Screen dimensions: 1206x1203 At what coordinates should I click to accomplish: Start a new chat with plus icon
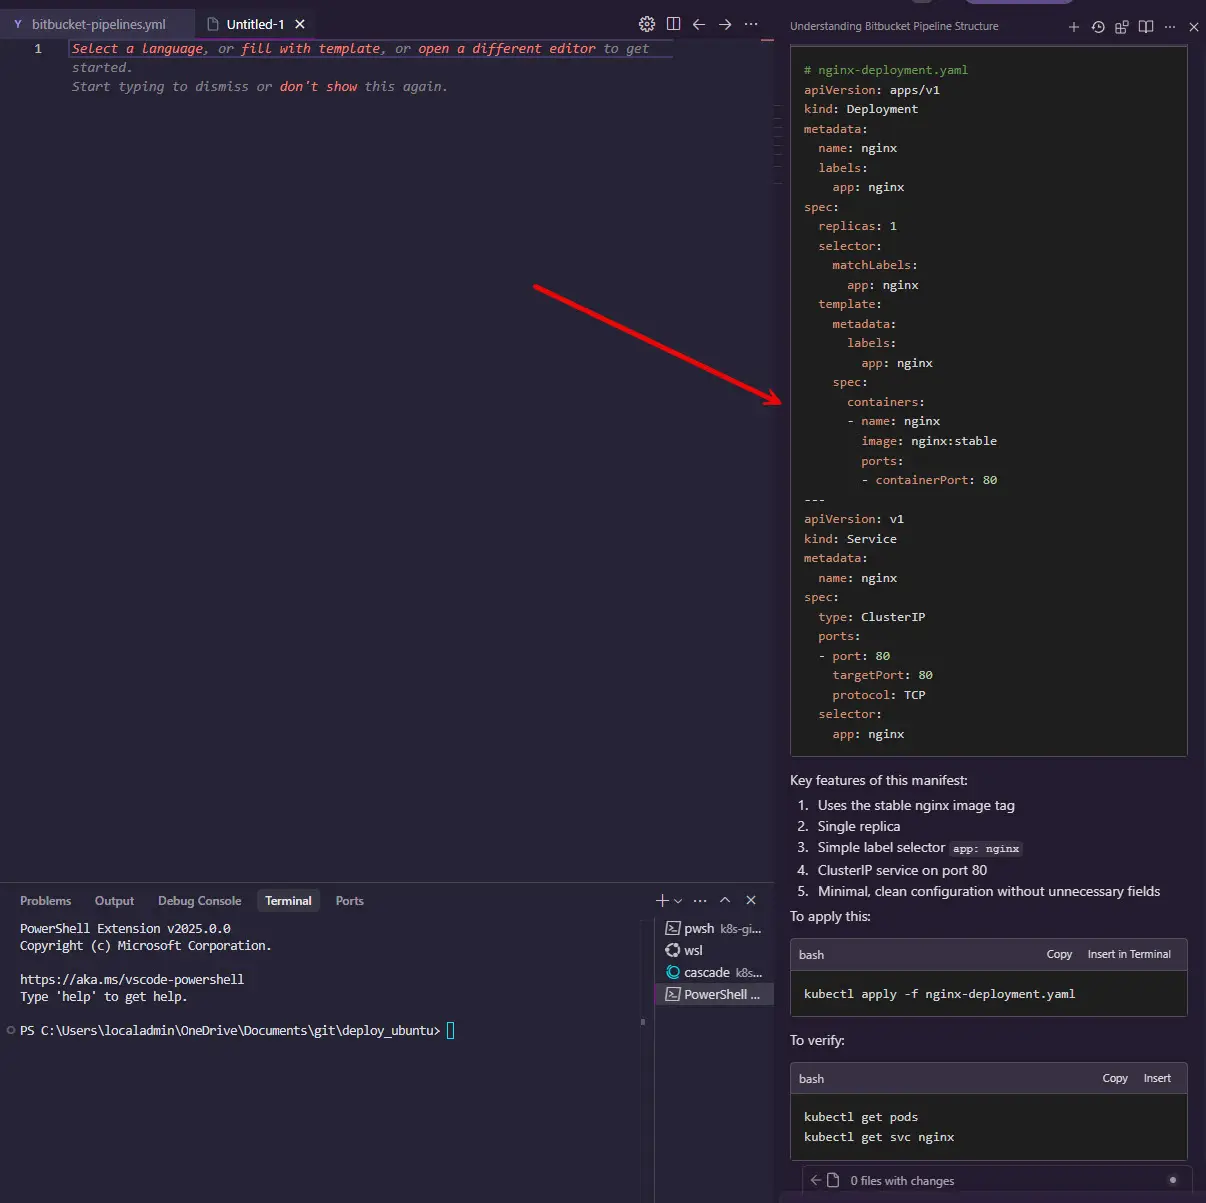pos(1074,27)
